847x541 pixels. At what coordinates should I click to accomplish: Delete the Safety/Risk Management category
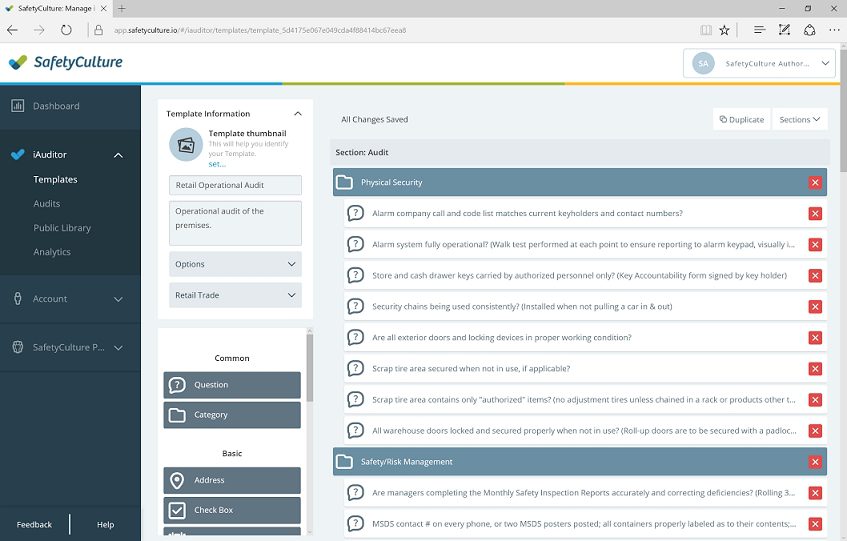pyautogui.click(x=815, y=462)
